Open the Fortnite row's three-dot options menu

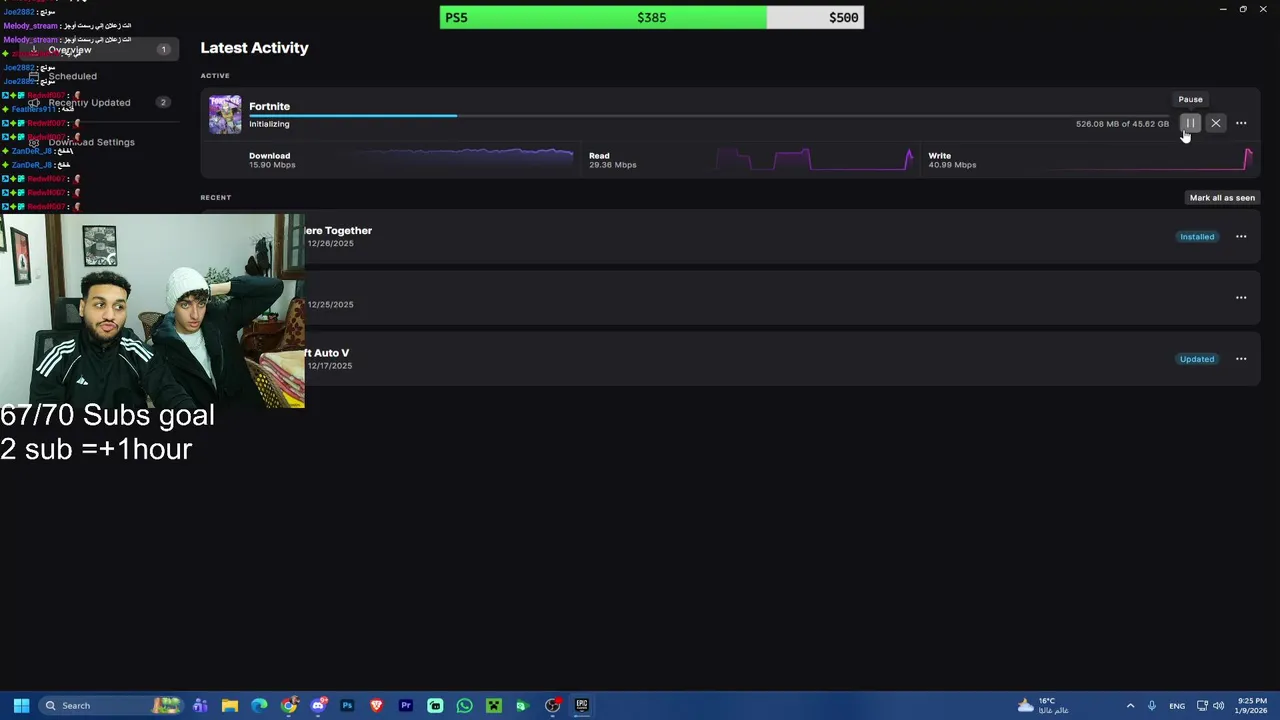1241,123
